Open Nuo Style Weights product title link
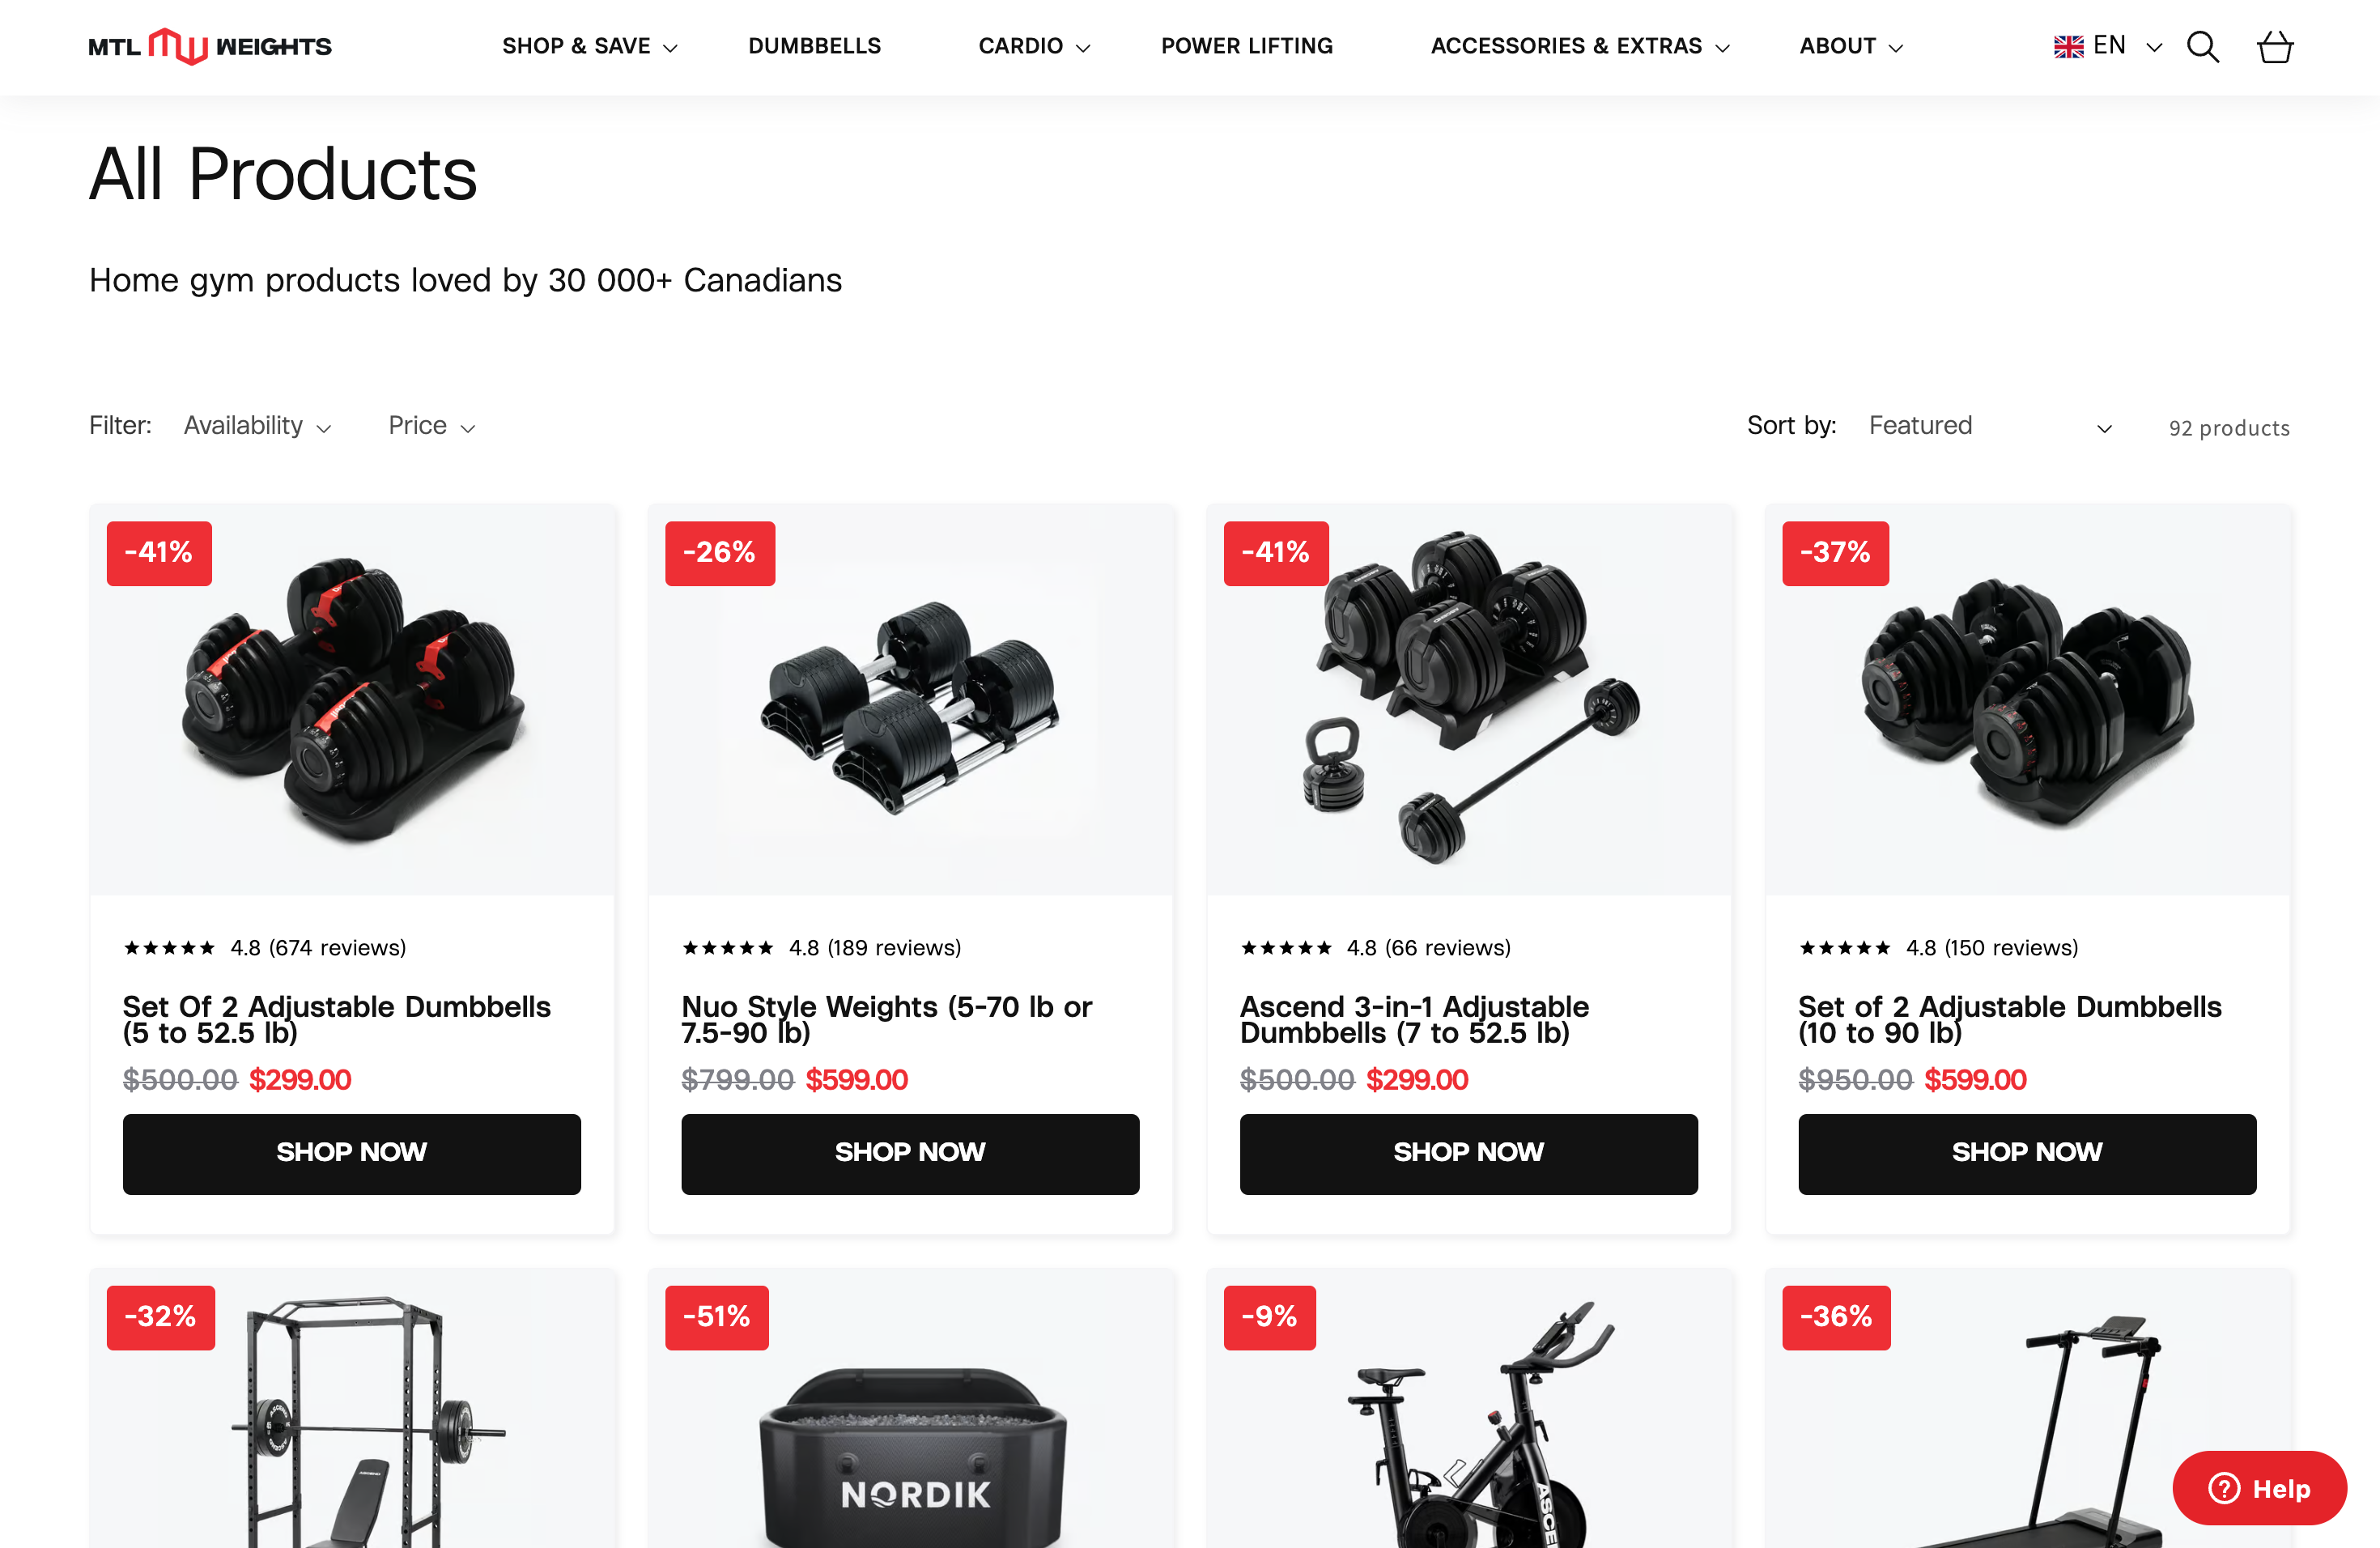Image resolution: width=2380 pixels, height=1548 pixels. 886,1019
